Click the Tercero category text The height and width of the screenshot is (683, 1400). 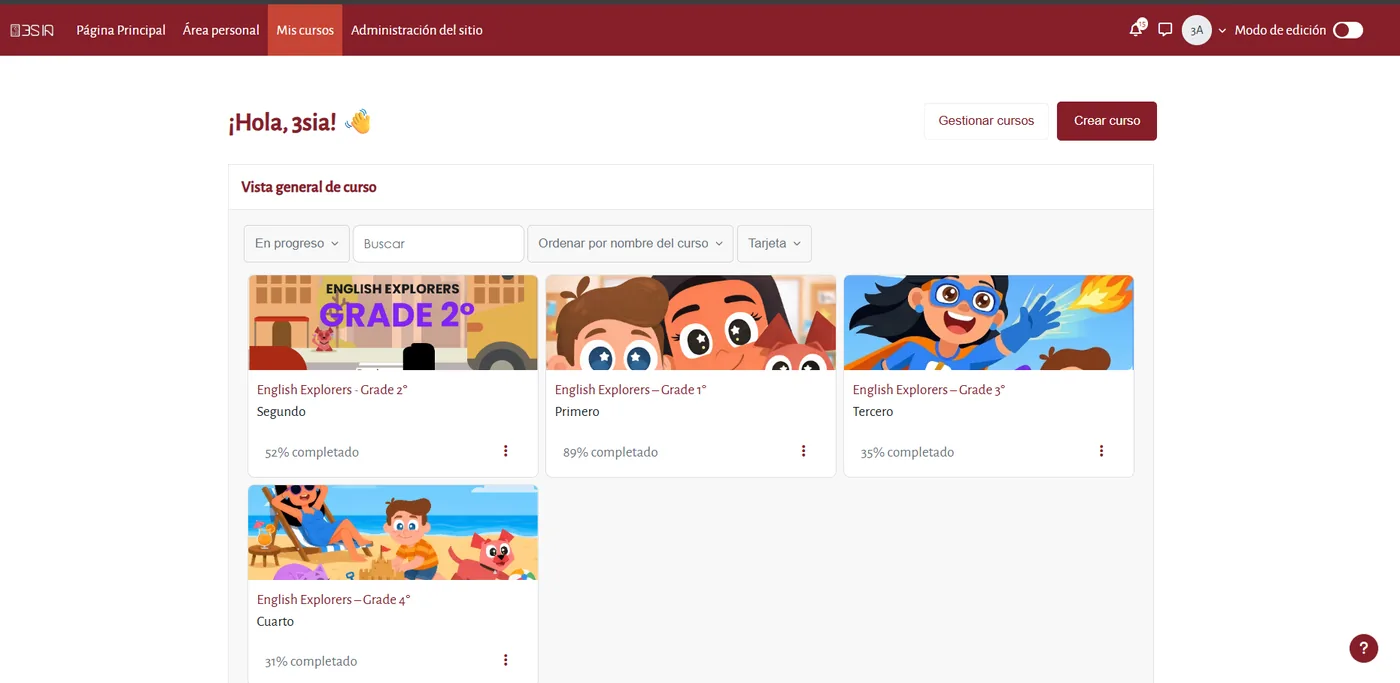(x=873, y=412)
